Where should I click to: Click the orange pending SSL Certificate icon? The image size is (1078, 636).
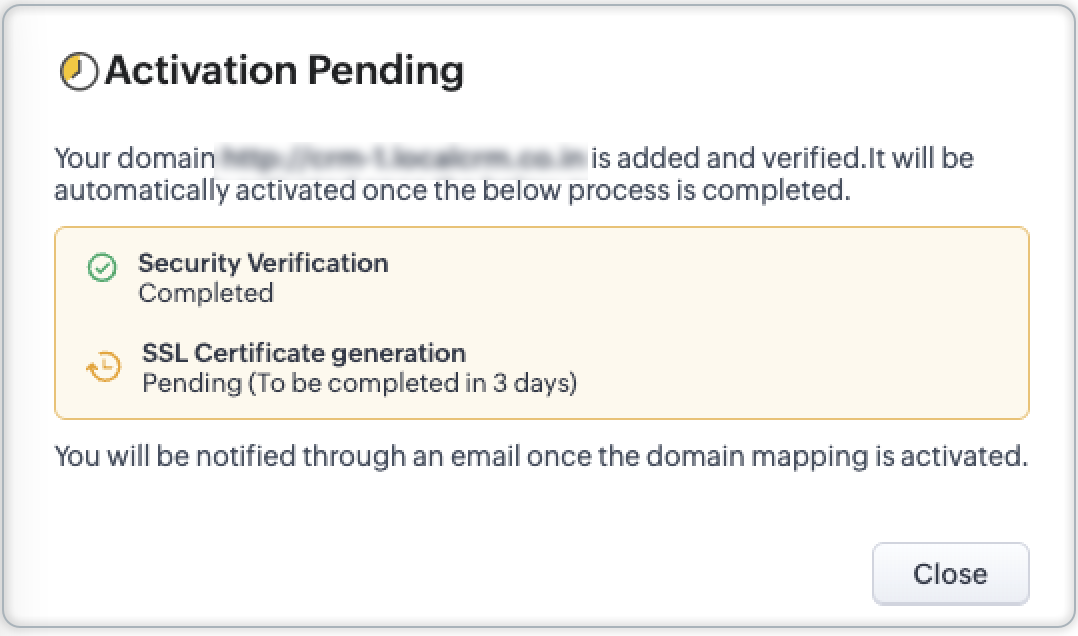pyautogui.click(x=103, y=367)
